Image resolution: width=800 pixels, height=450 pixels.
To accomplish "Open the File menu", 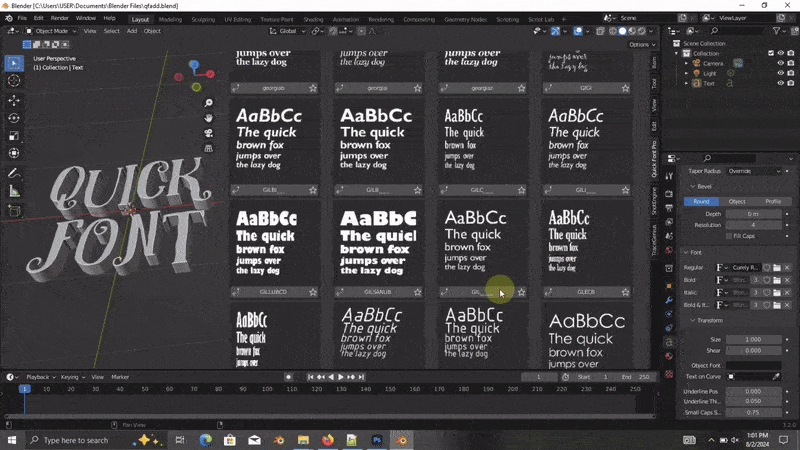I will (22, 18).
